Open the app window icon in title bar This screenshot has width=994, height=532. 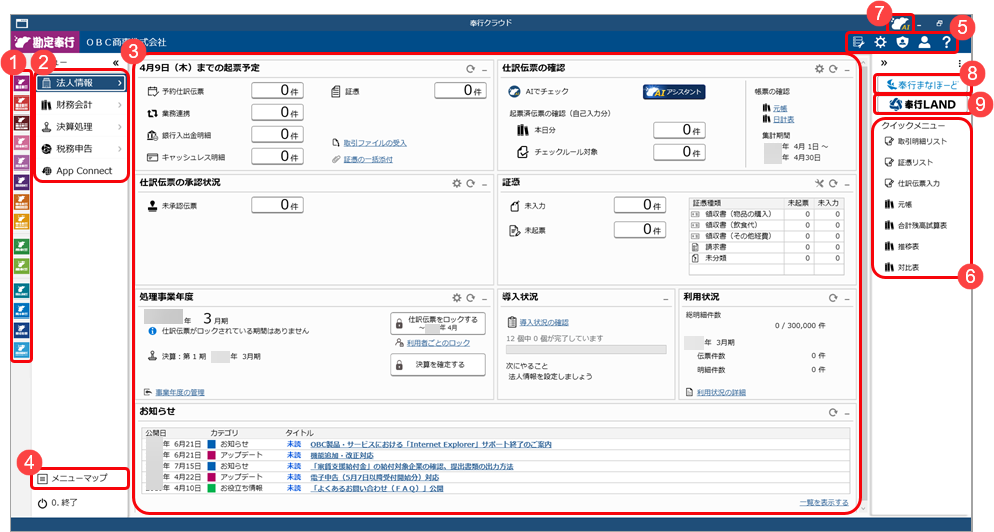22,23
